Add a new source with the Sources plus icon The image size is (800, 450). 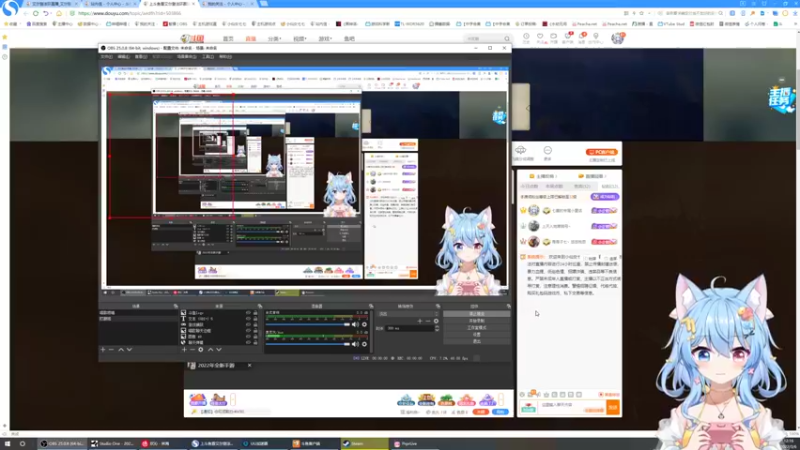pos(184,350)
